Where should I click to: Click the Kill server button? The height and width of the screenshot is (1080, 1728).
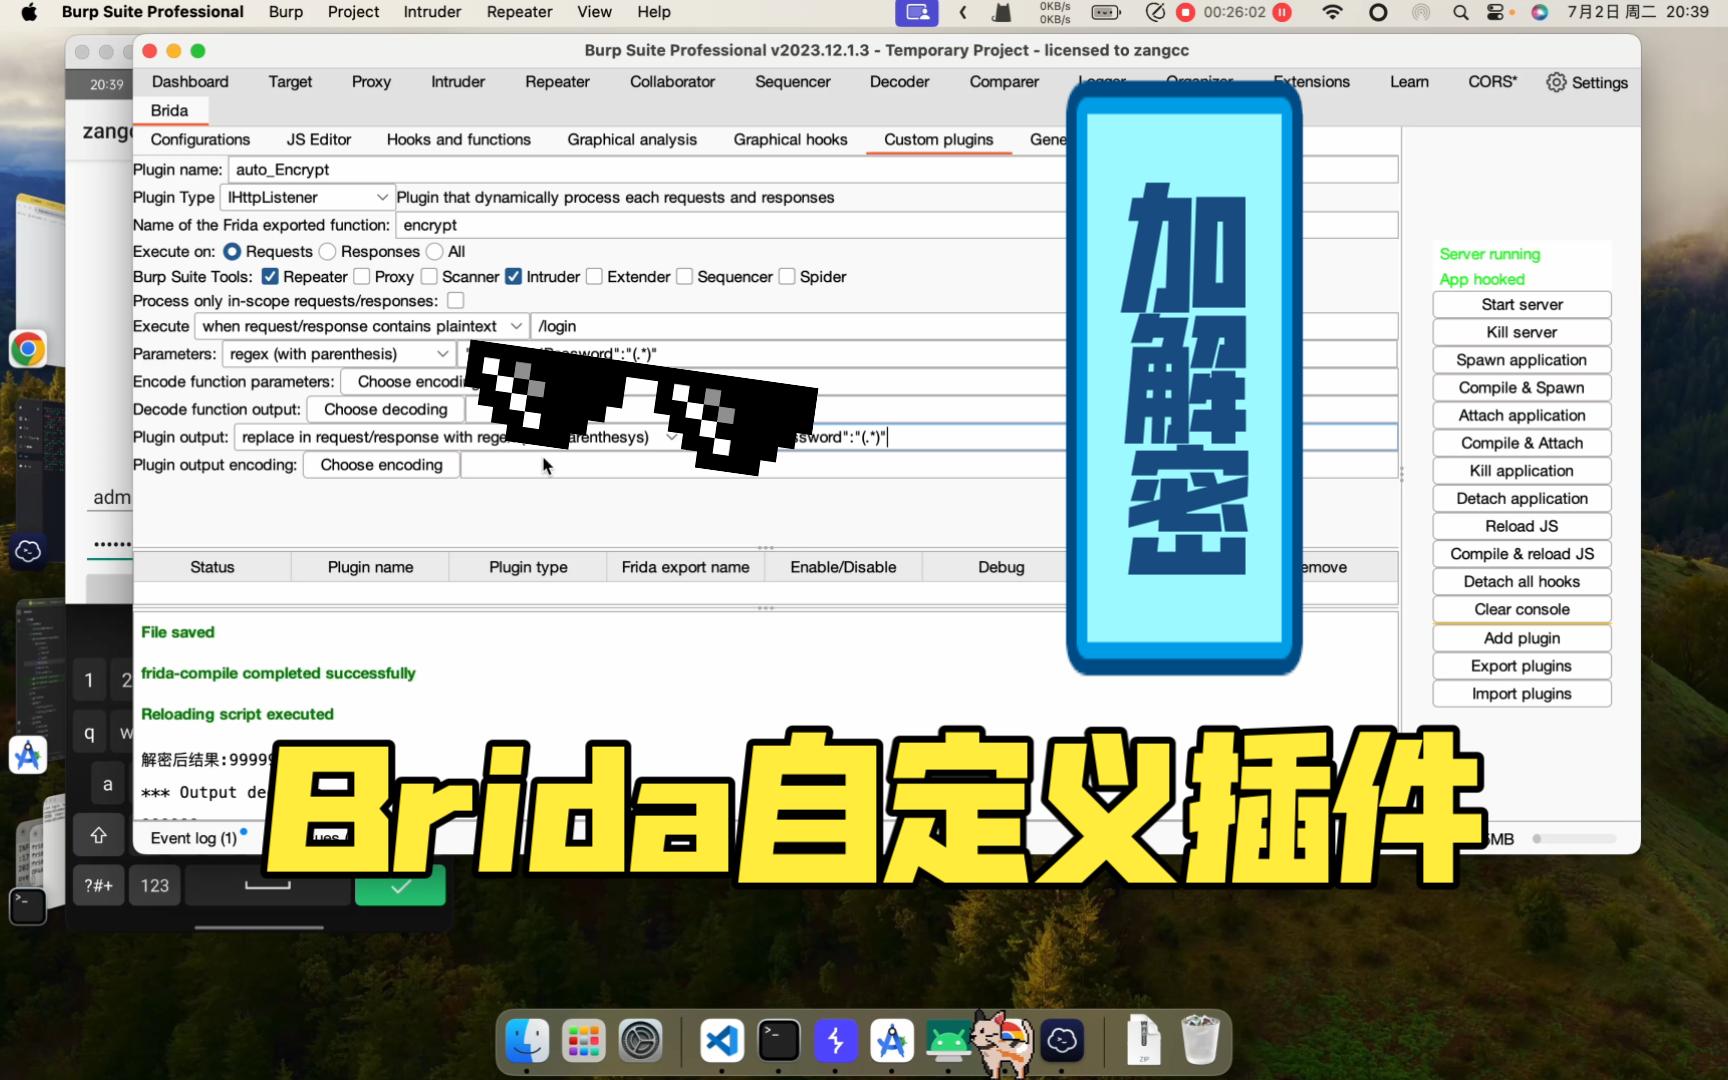1522,333
